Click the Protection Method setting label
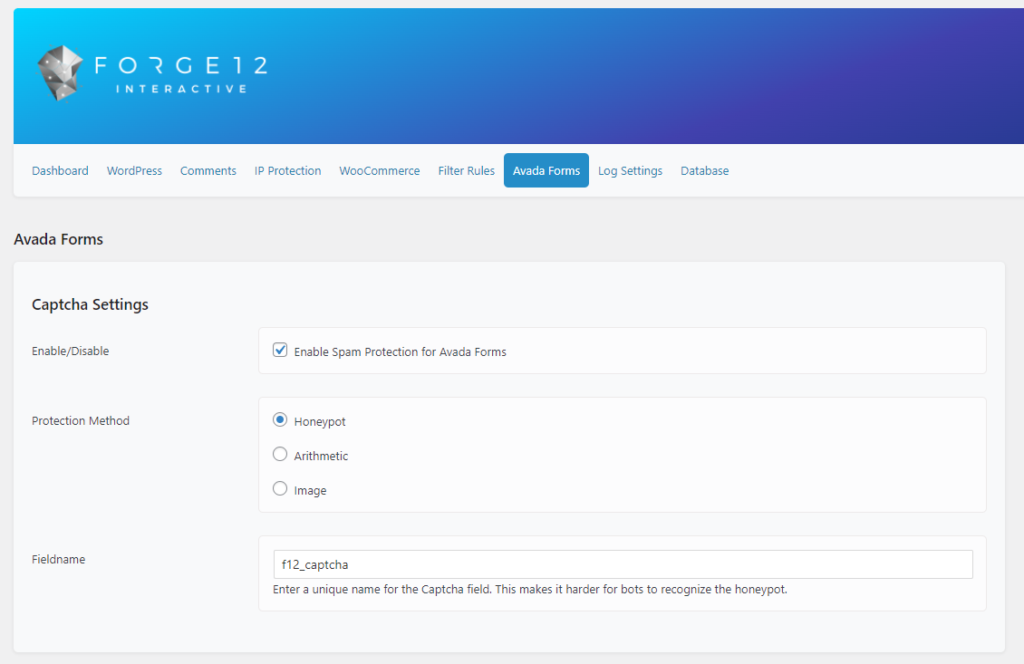 (81, 420)
